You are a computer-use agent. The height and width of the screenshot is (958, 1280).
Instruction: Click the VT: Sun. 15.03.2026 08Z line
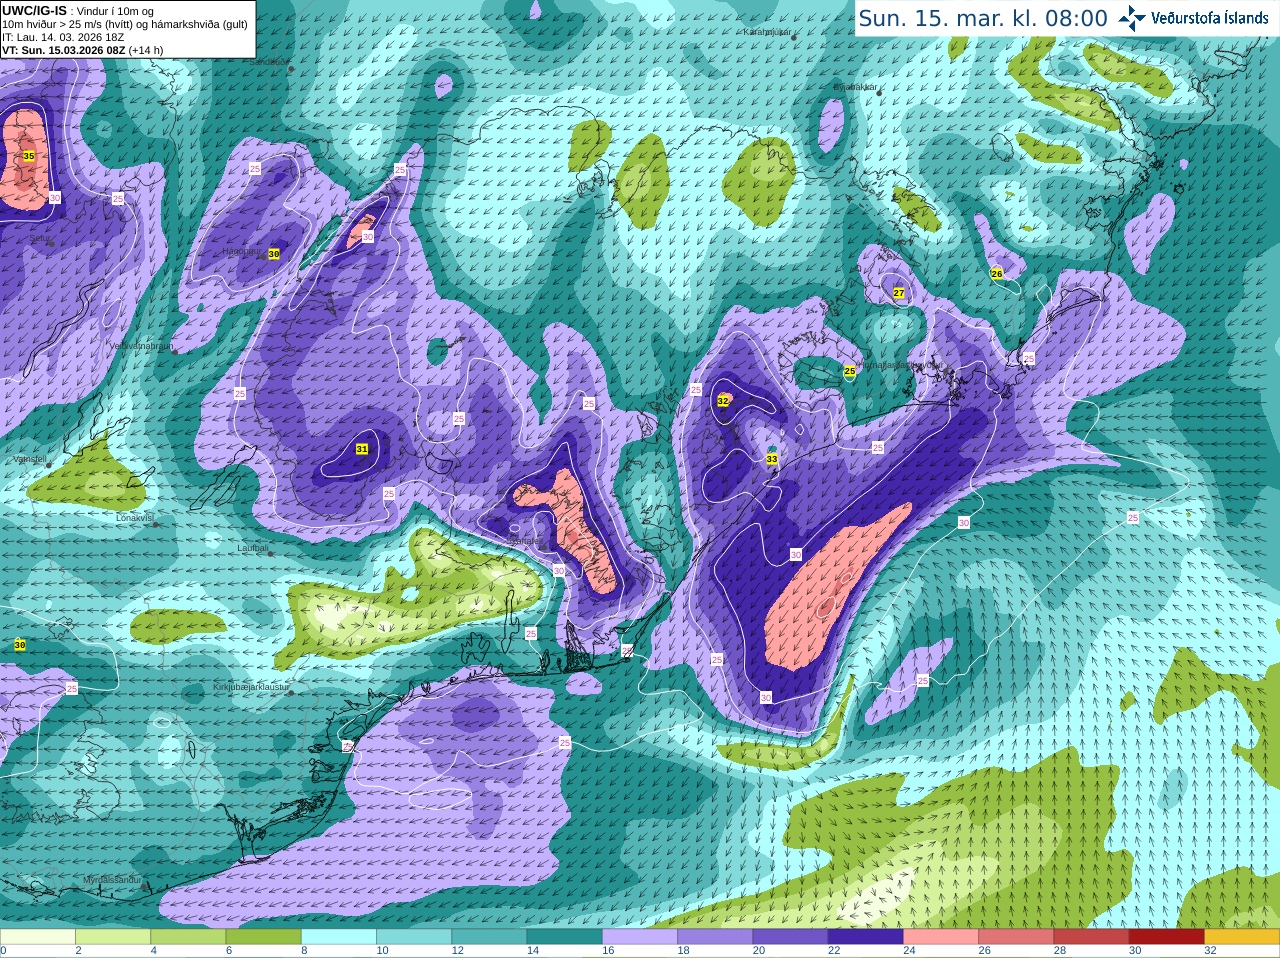[82, 50]
